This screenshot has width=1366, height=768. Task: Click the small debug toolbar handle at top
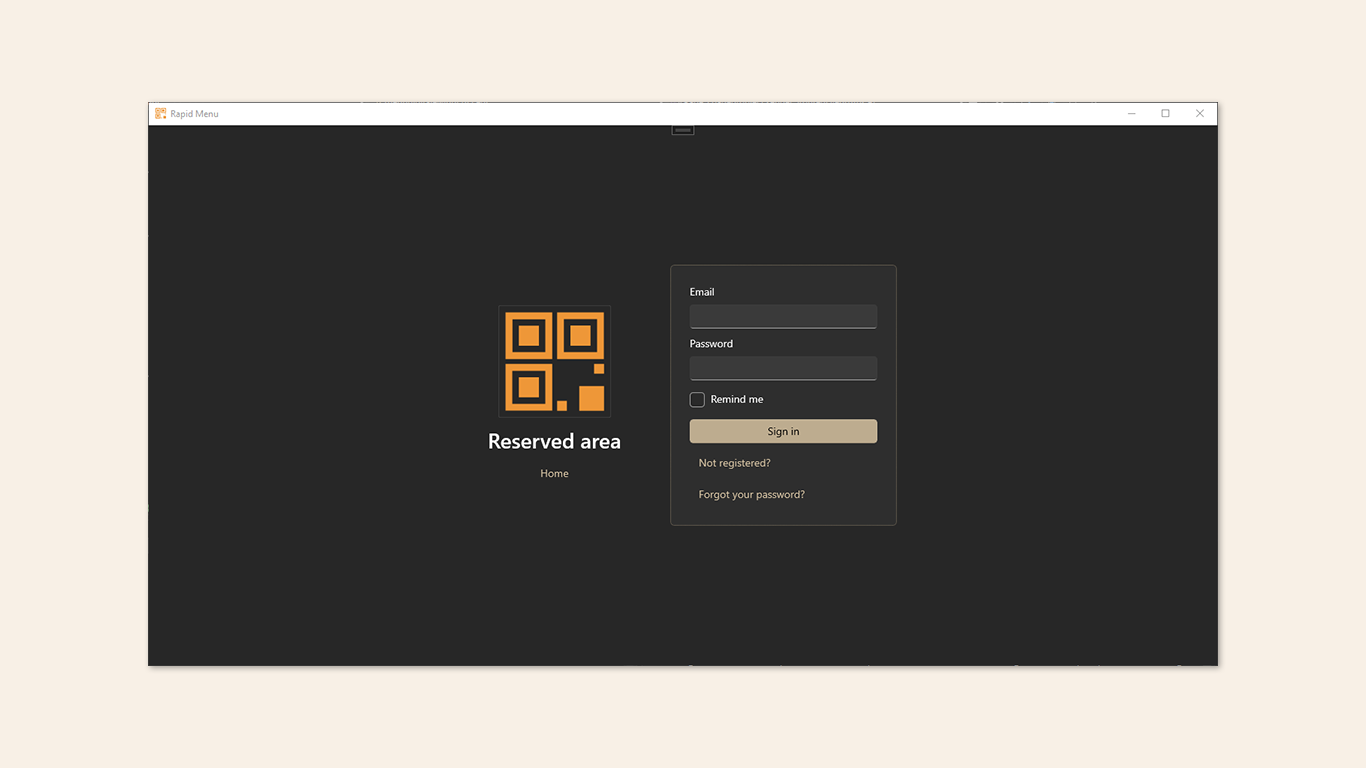click(683, 130)
